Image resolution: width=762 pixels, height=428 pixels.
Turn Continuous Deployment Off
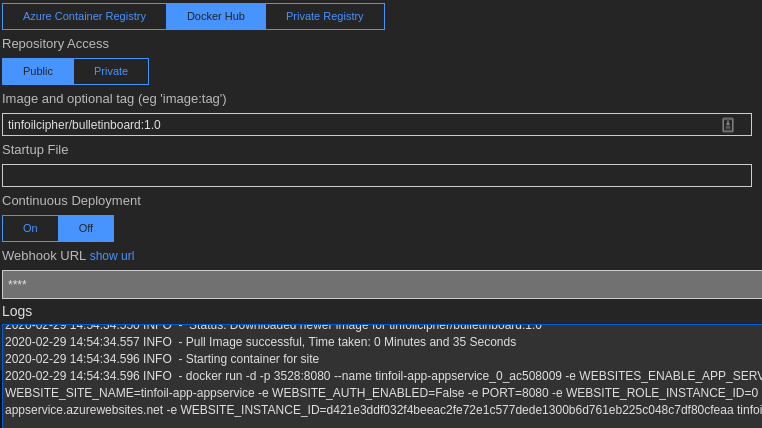86,228
